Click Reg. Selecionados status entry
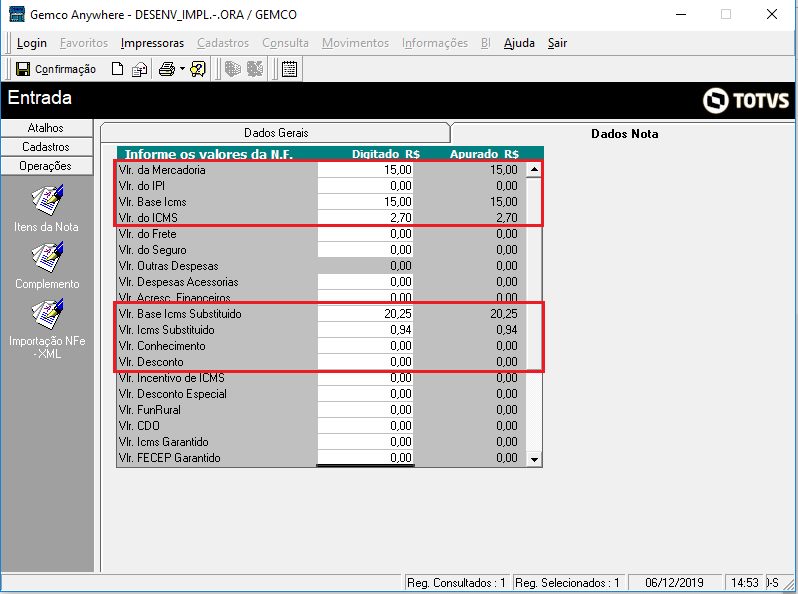 click(x=566, y=583)
